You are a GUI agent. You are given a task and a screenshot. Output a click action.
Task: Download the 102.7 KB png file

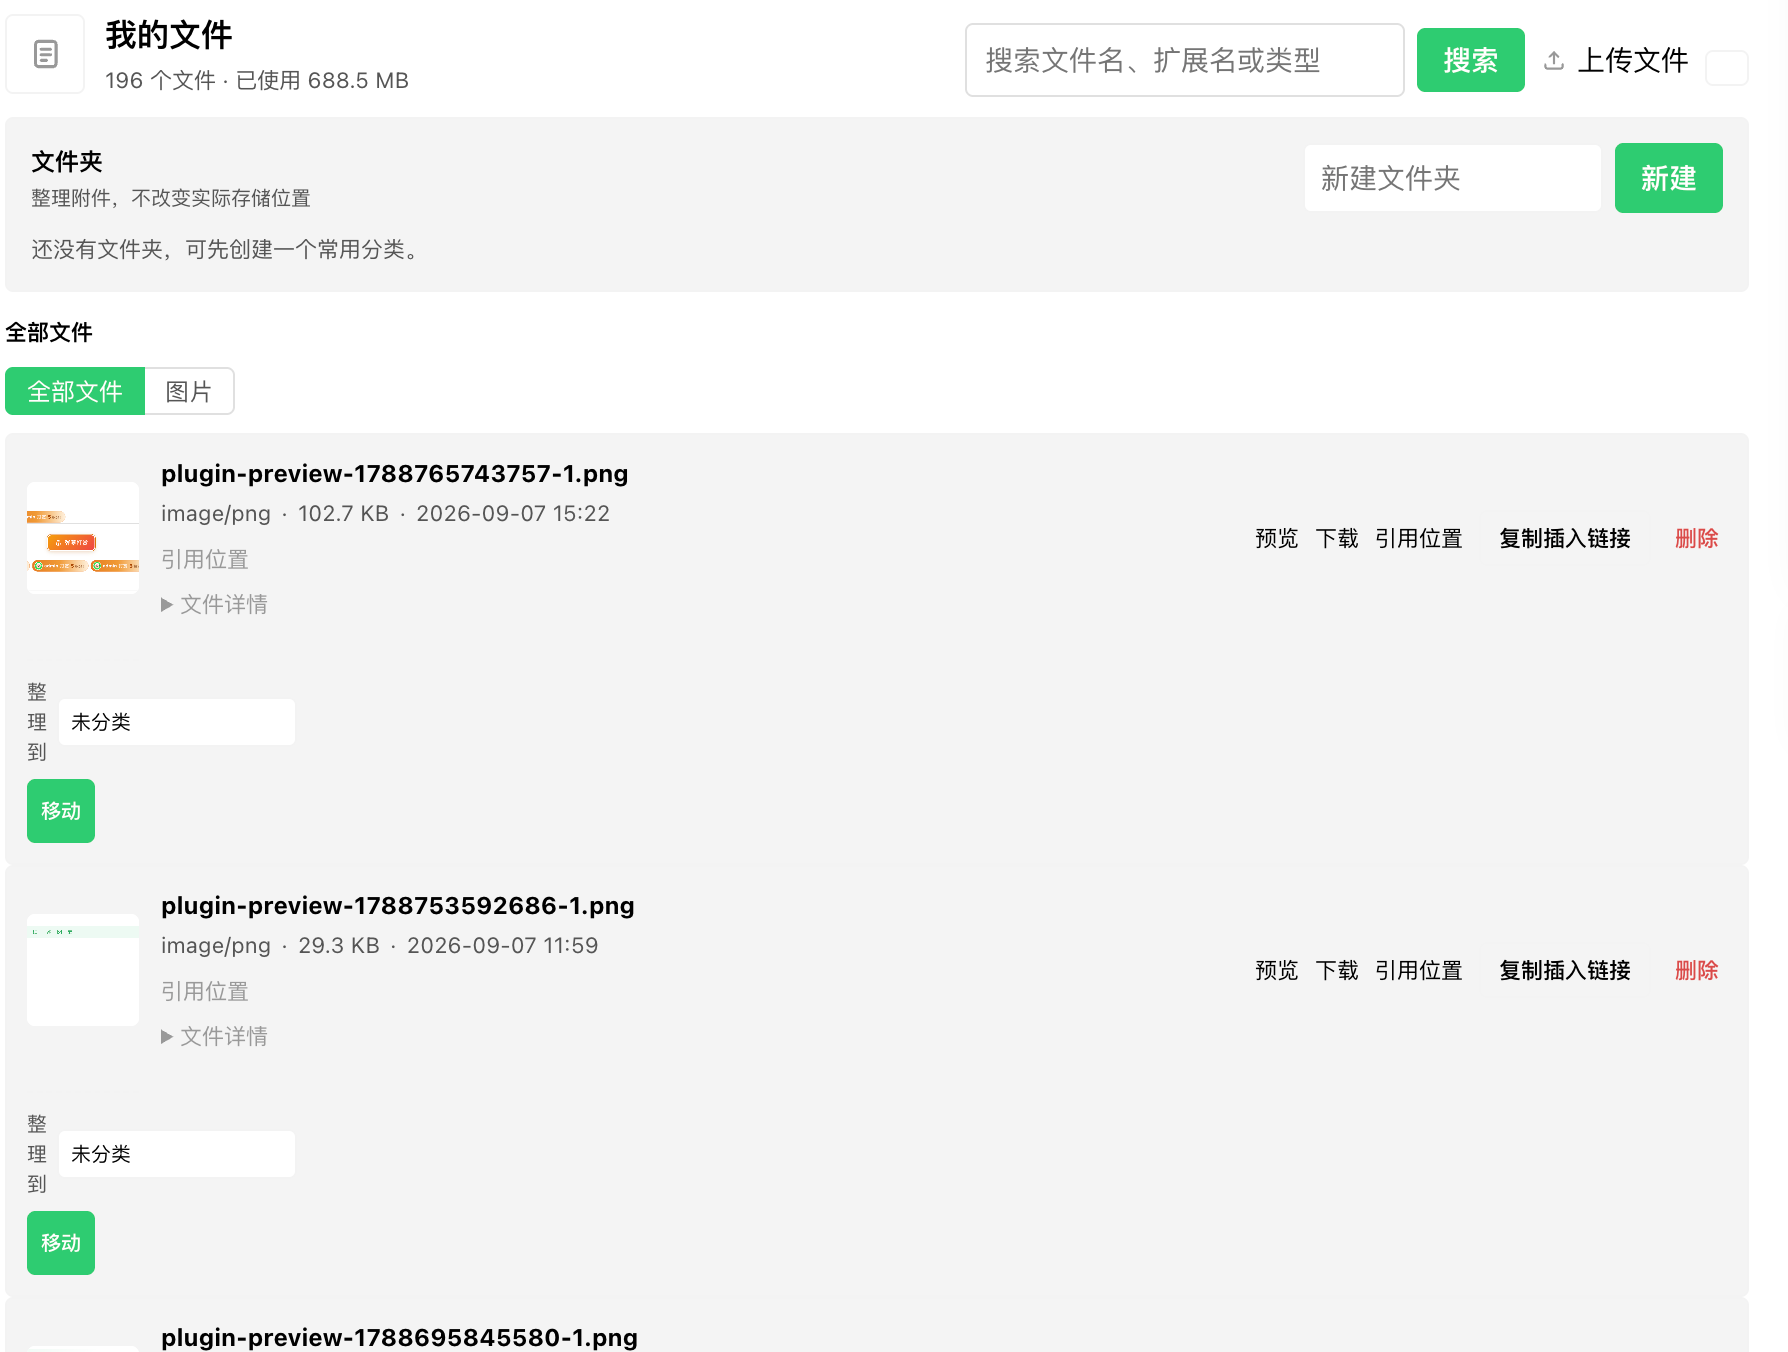coord(1337,538)
